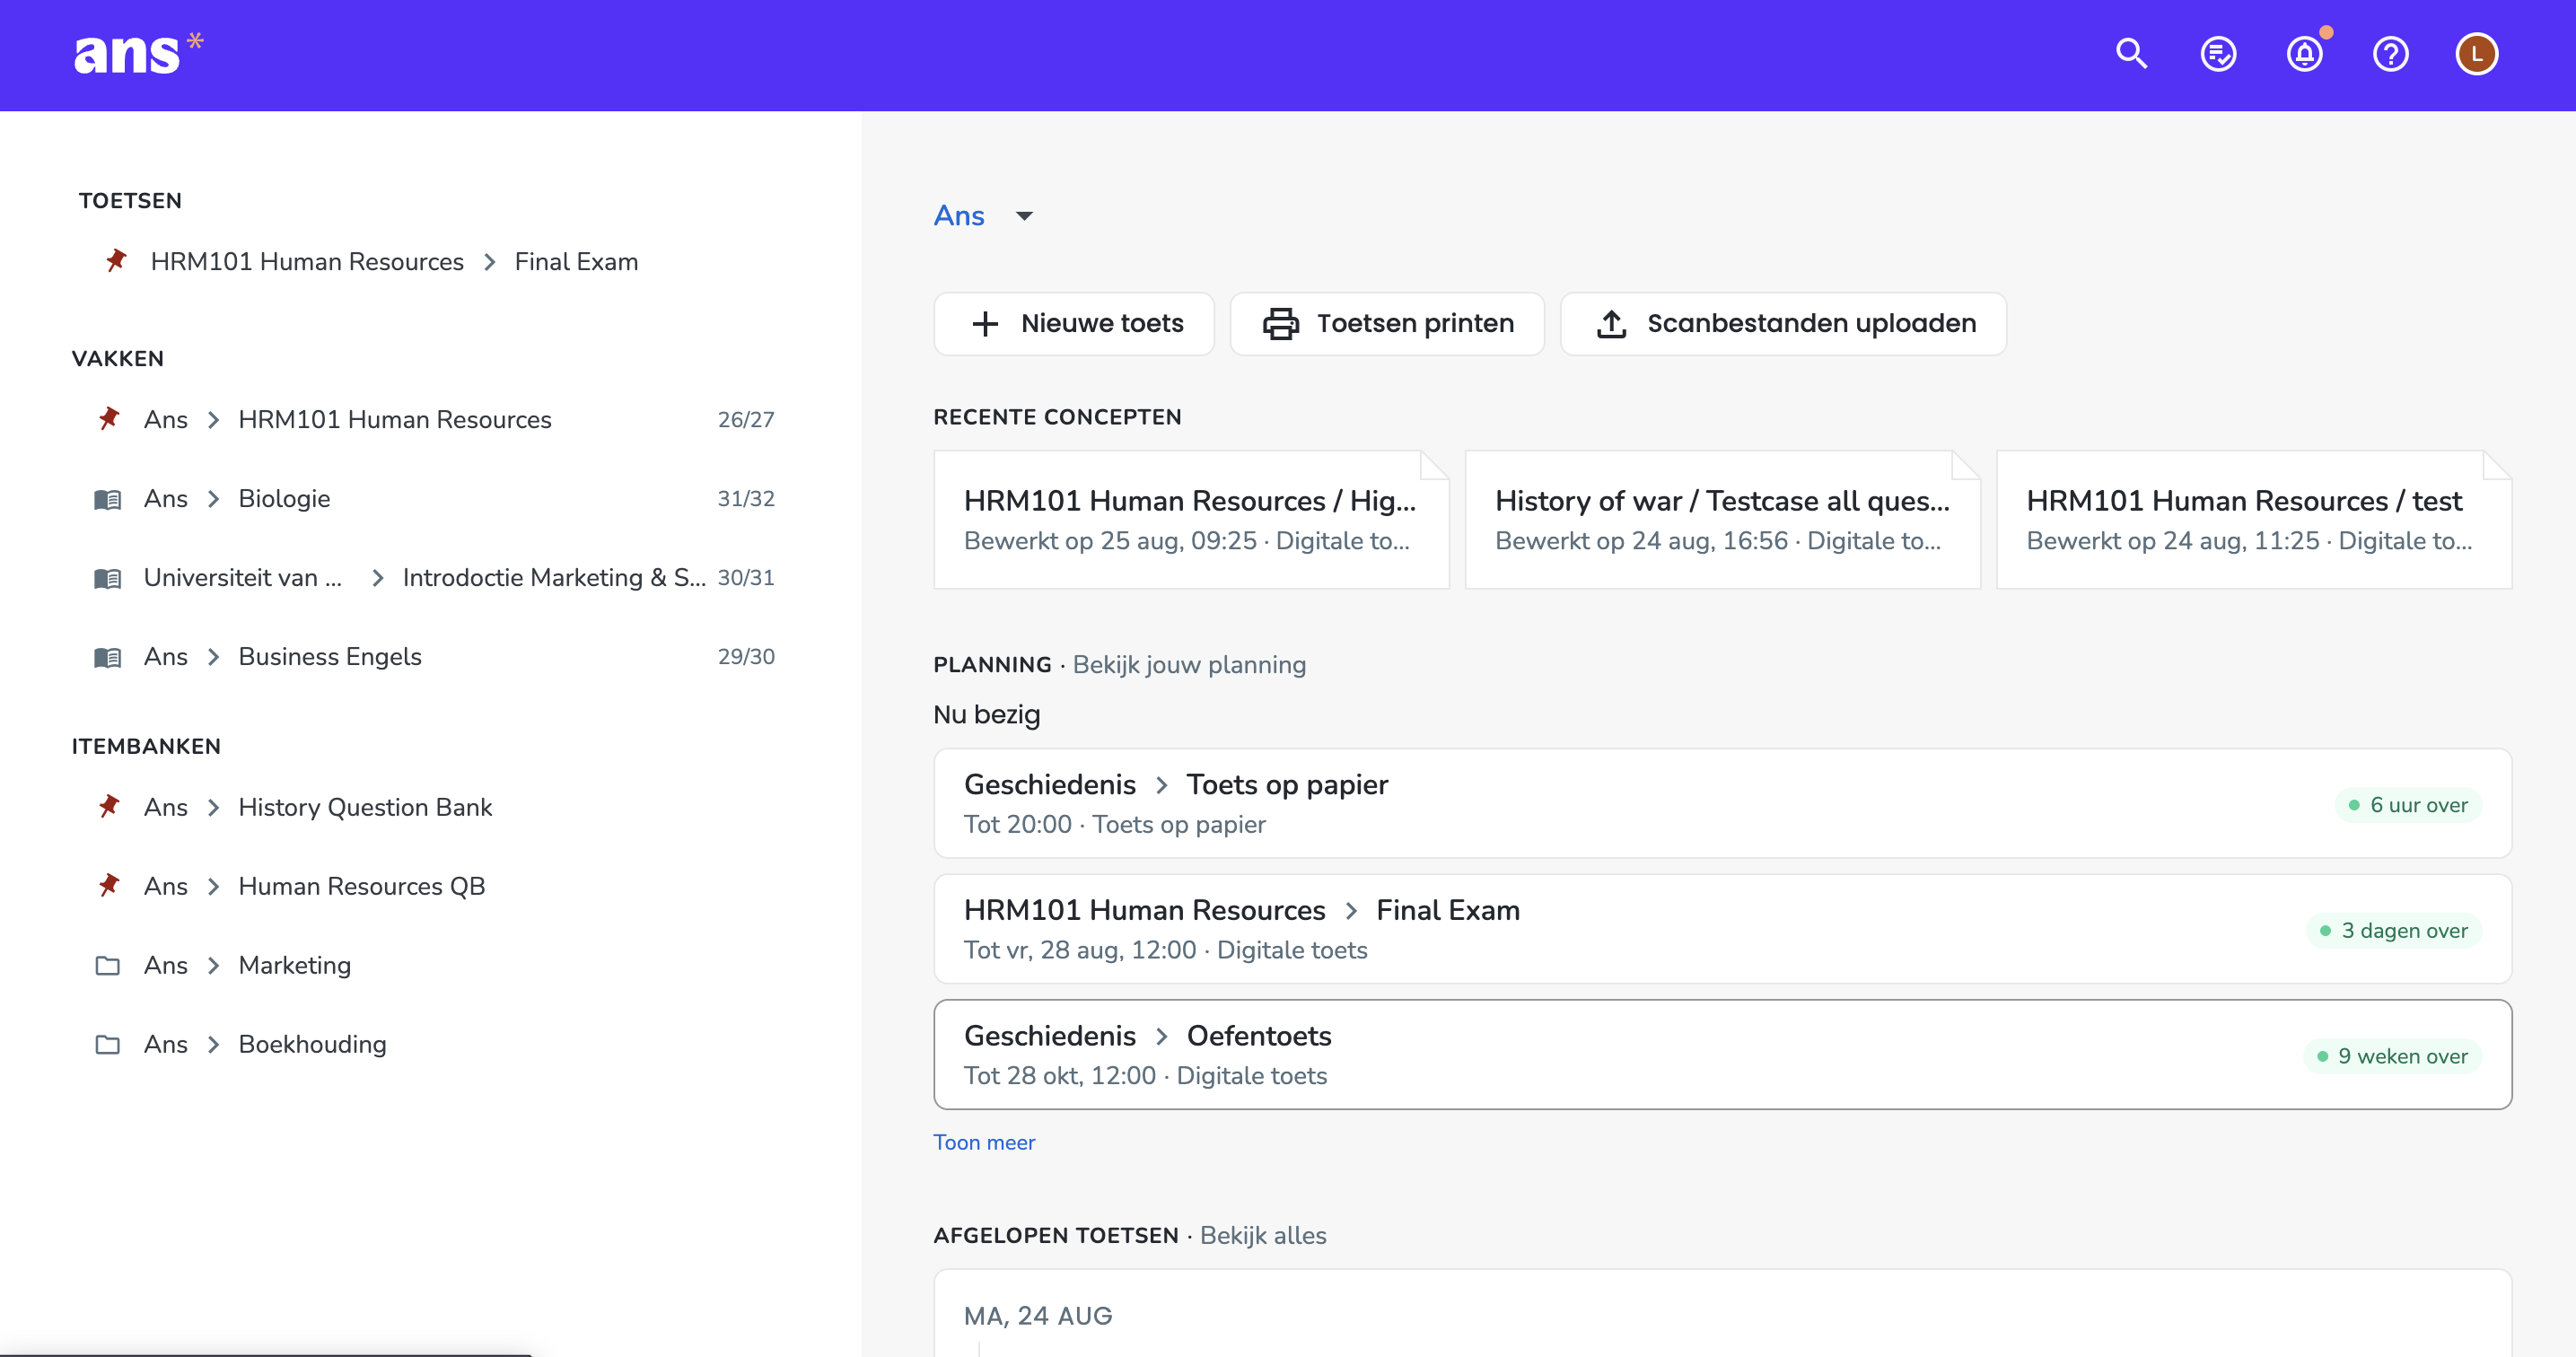This screenshot has height=1357, width=2576.
Task: Open the Marketing item bank
Action: click(x=294, y=965)
